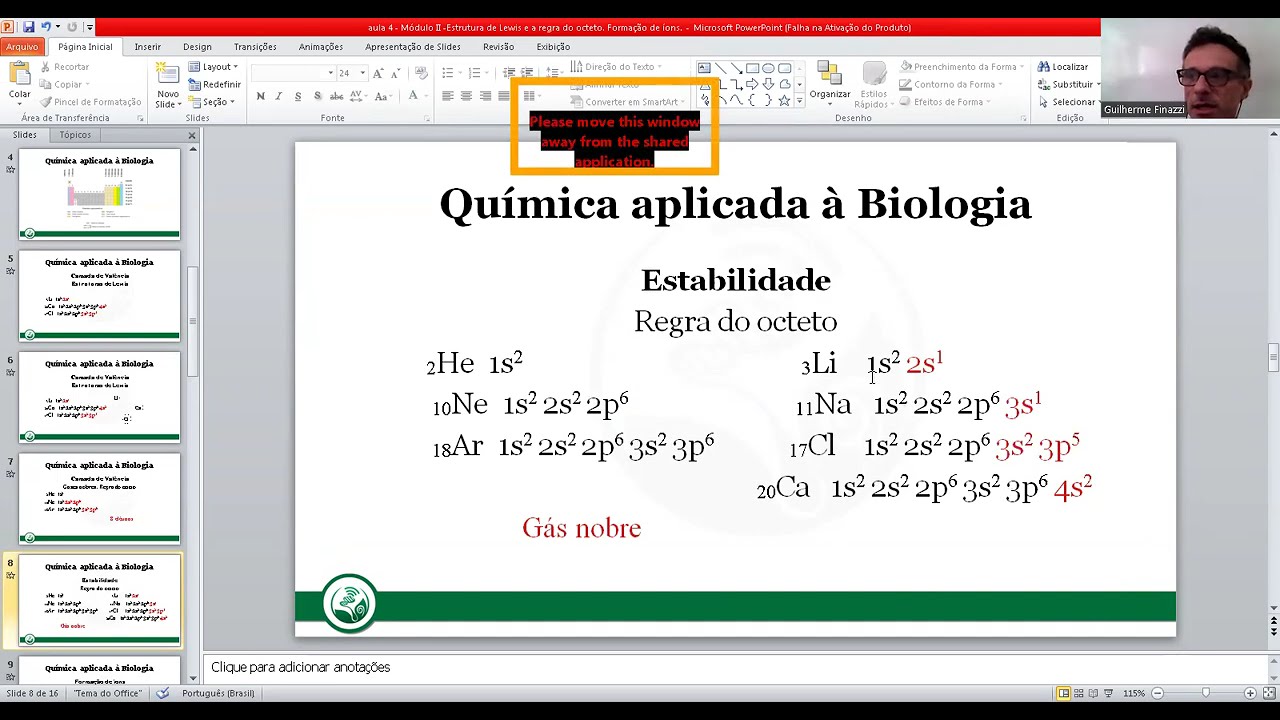Toggle justify text alignment
The width and height of the screenshot is (1280, 720).
503,96
